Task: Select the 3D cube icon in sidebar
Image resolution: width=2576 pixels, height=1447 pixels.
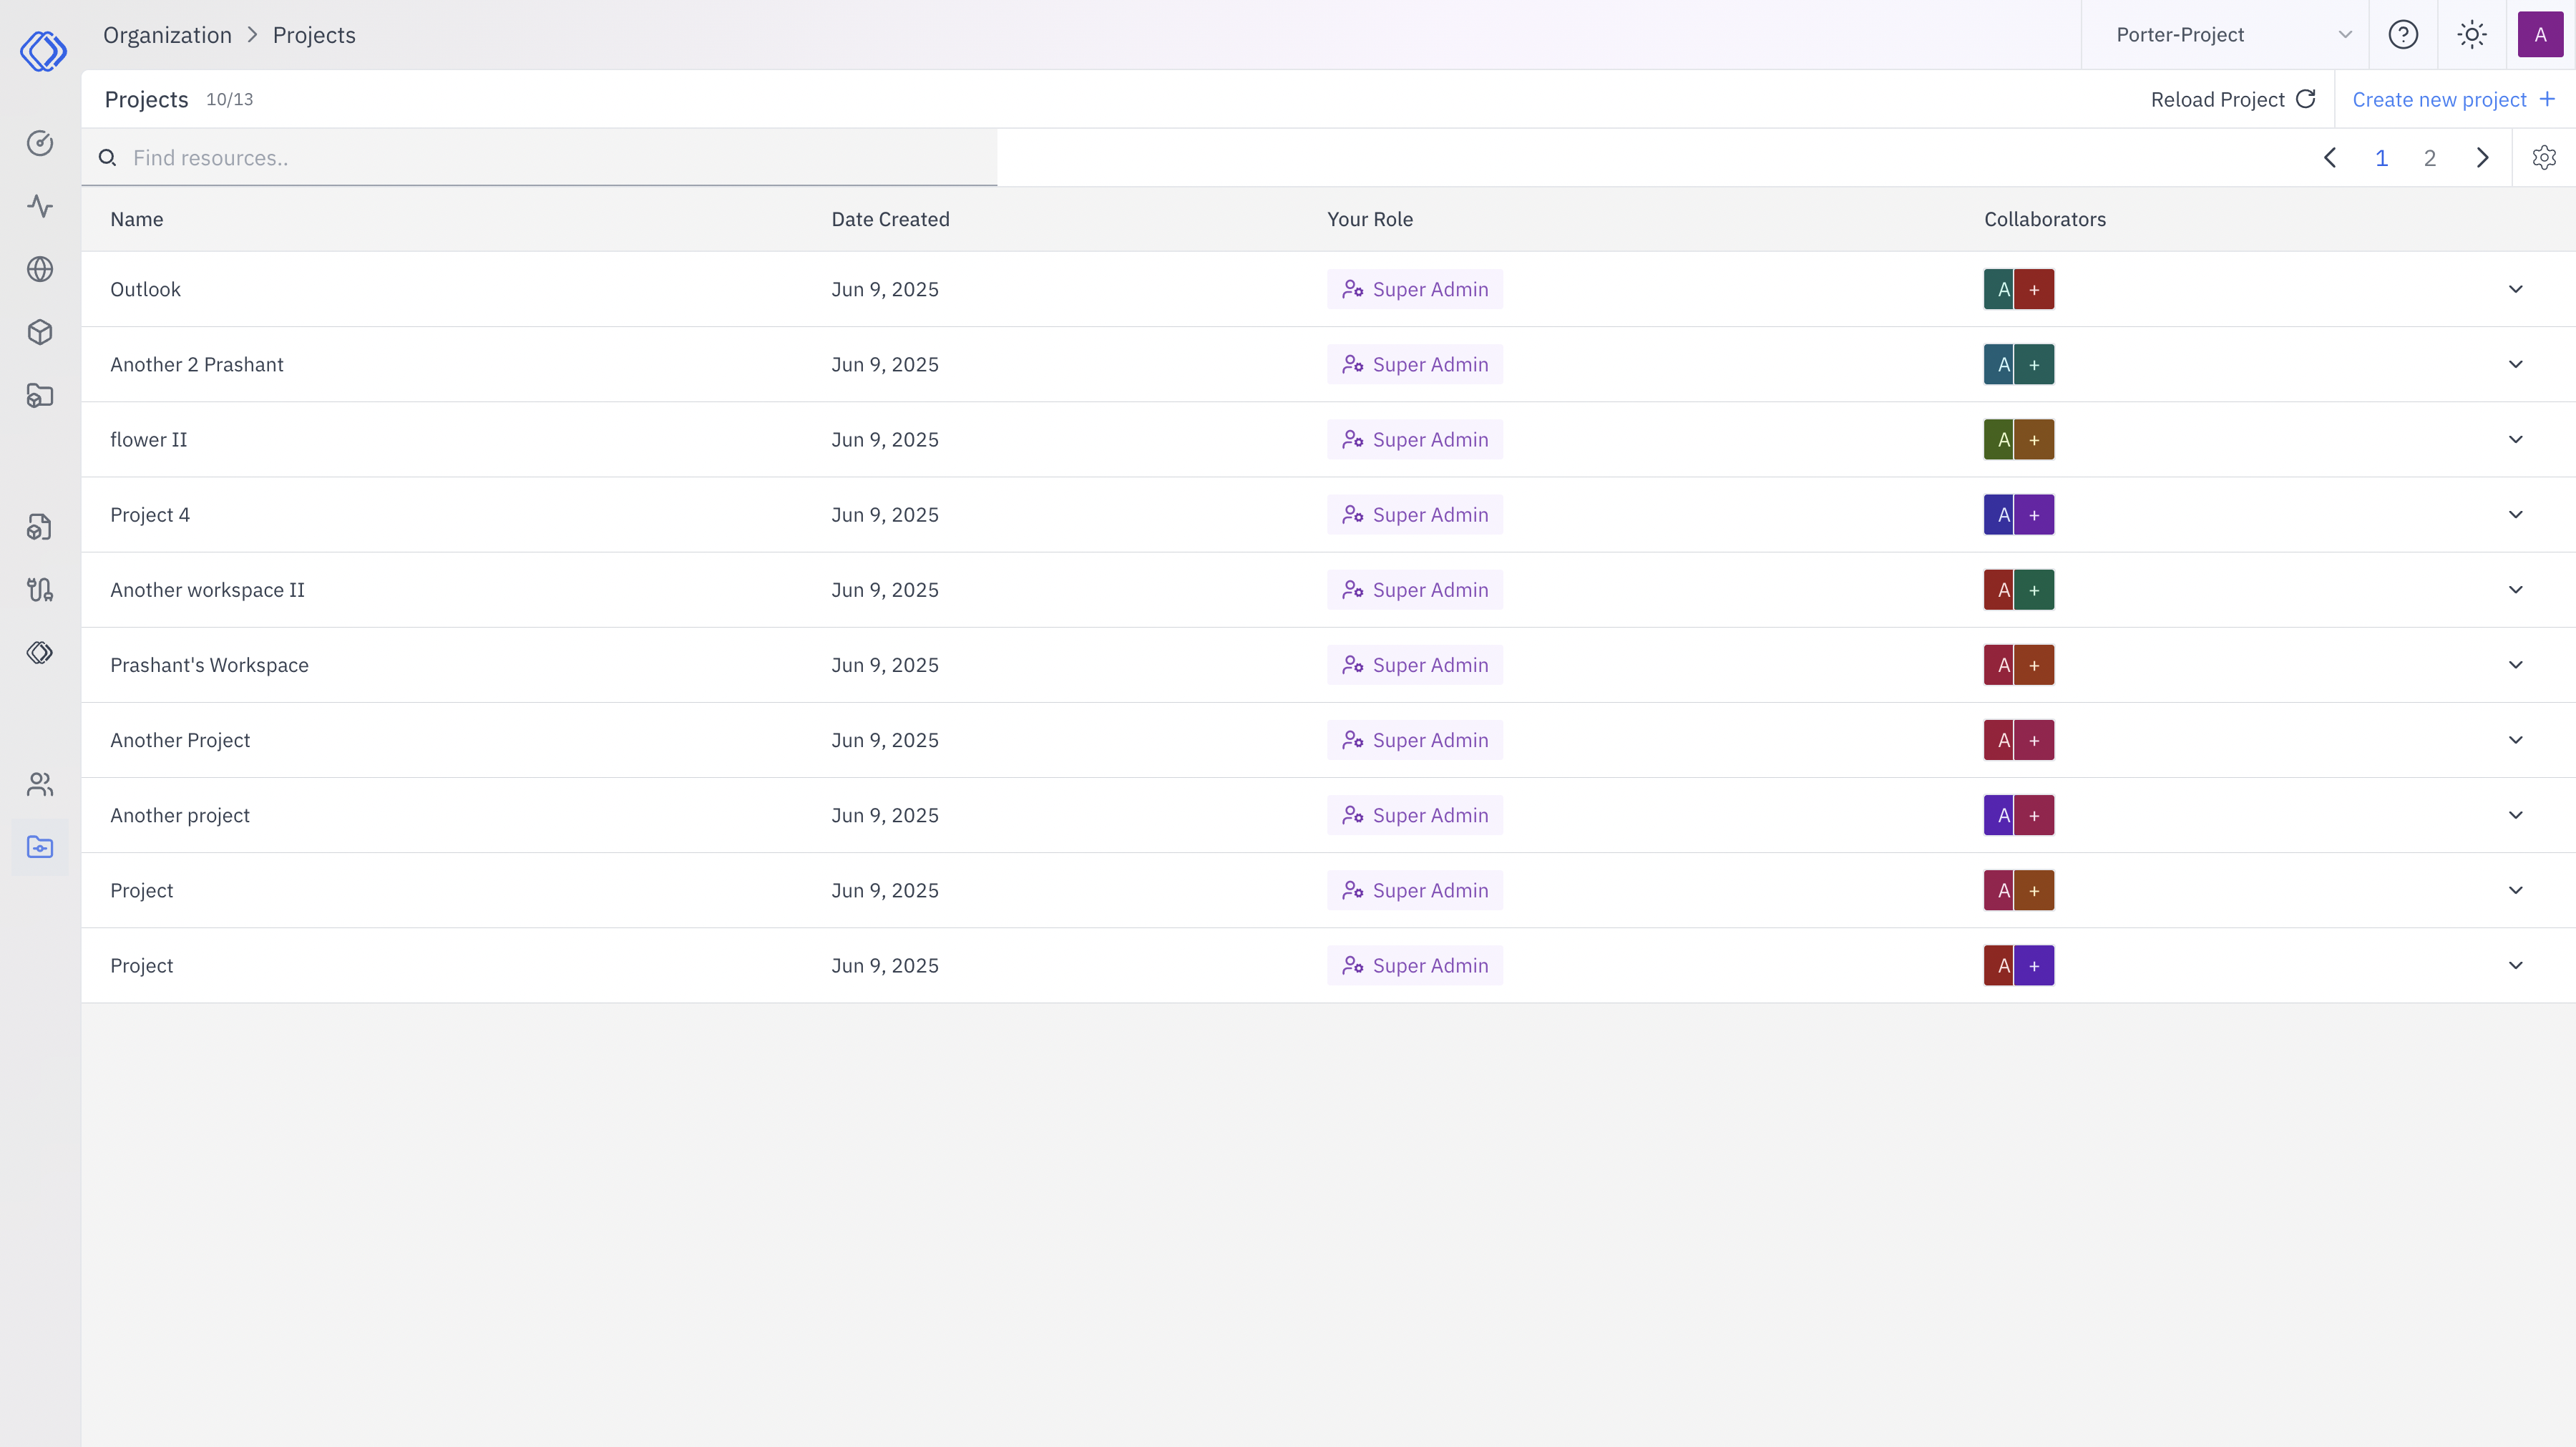Action: coord(40,332)
